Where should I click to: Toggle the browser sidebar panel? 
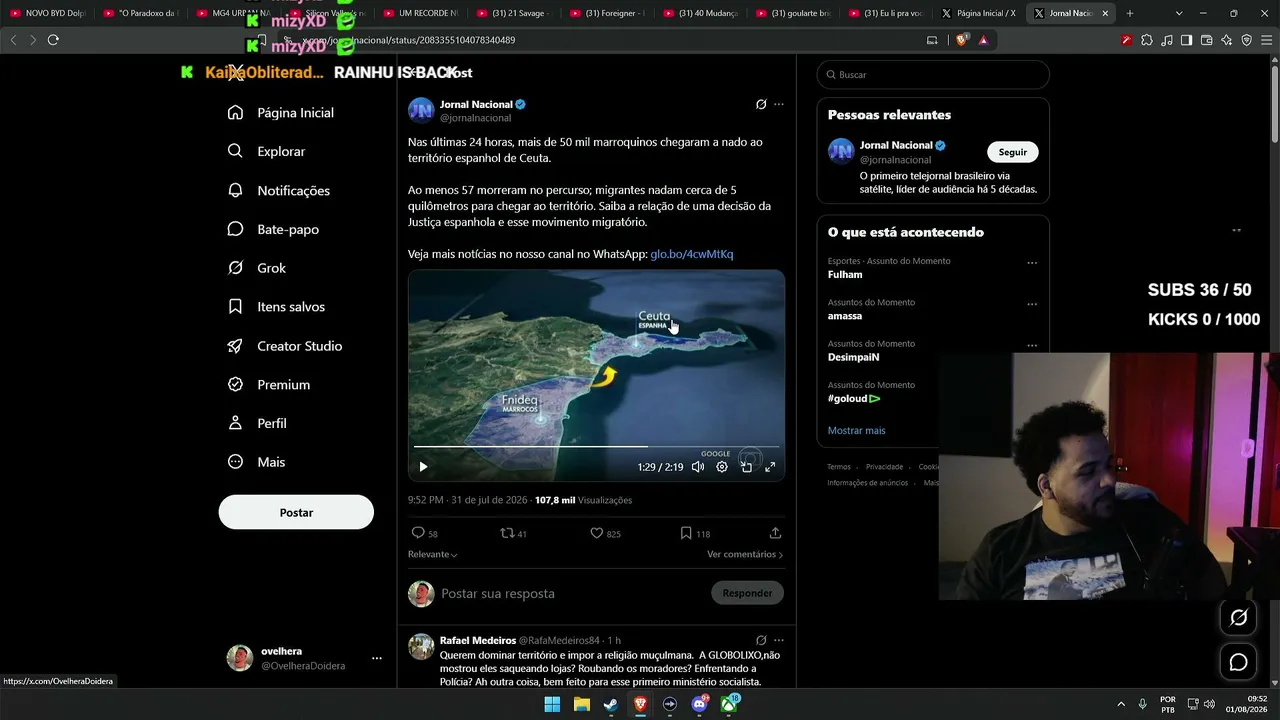tap(1186, 40)
